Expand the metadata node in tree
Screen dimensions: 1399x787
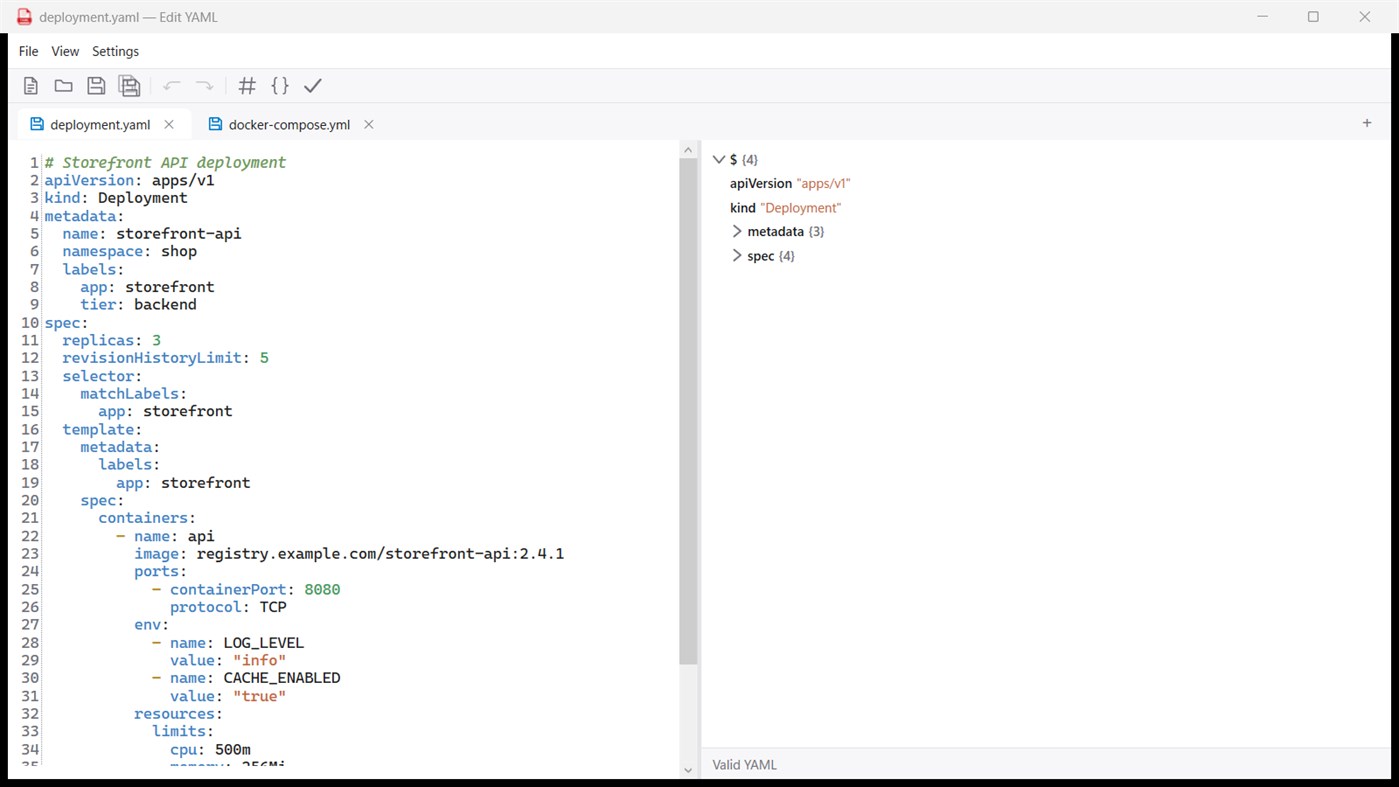point(737,232)
